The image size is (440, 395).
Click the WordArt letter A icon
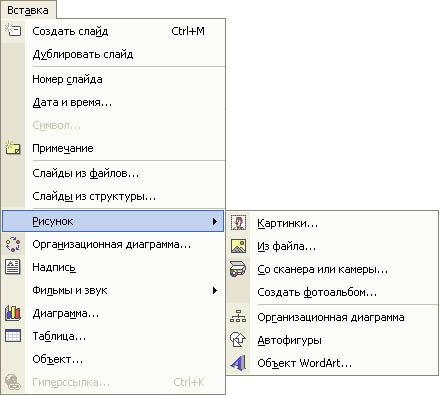tap(238, 363)
